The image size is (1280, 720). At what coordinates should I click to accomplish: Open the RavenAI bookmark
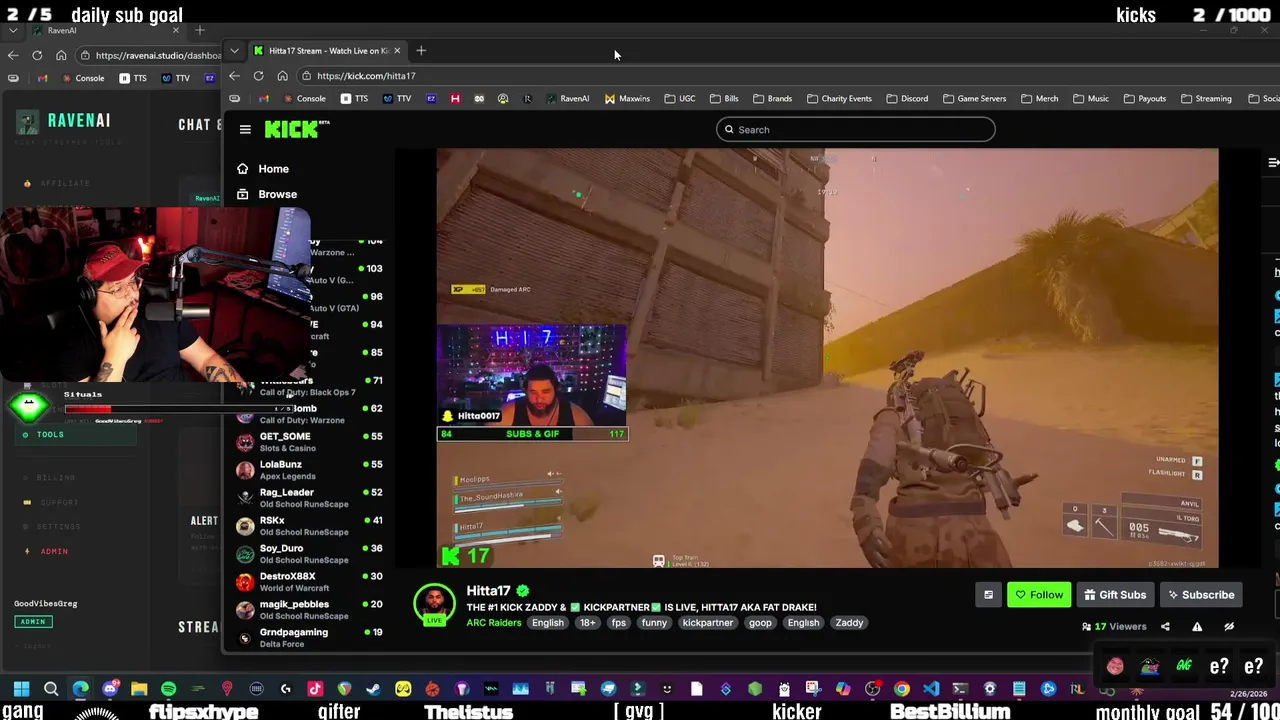pyautogui.click(x=568, y=98)
